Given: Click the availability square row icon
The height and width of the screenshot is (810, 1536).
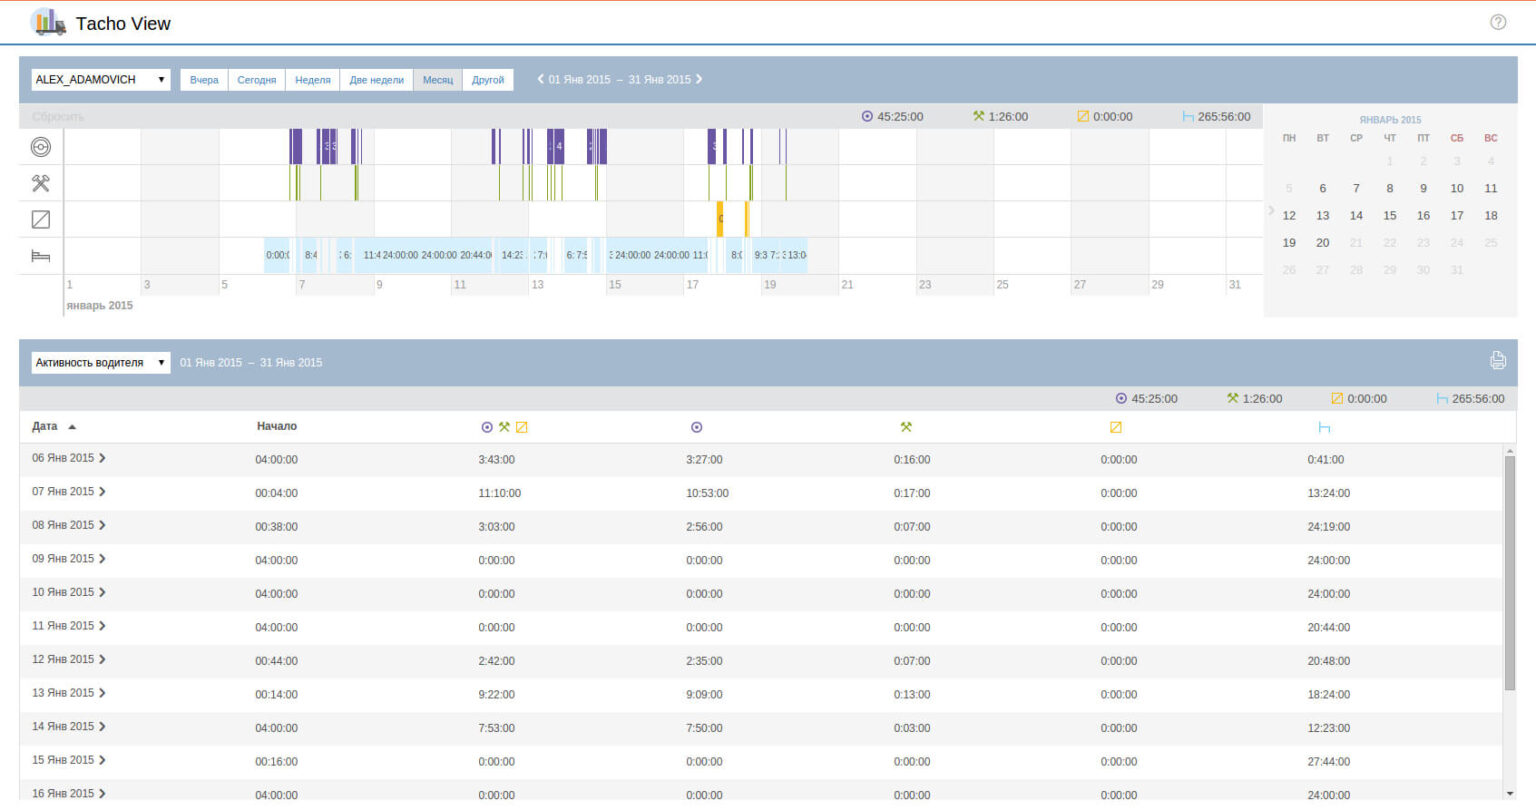Looking at the screenshot, I should pyautogui.click(x=41, y=219).
